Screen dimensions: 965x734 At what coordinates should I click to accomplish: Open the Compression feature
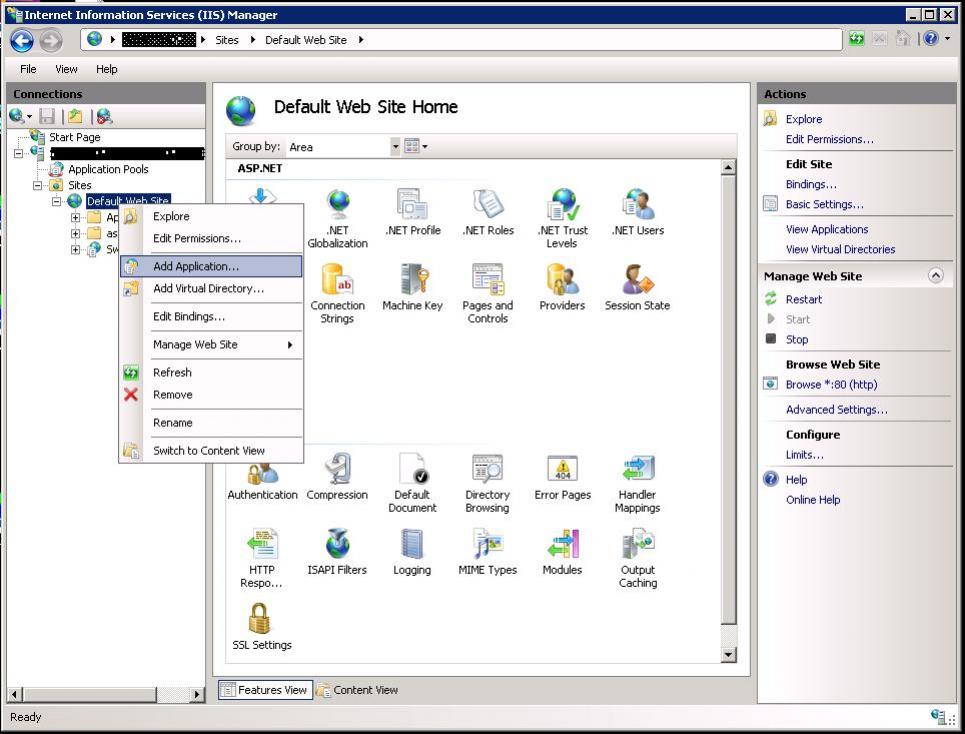(337, 477)
